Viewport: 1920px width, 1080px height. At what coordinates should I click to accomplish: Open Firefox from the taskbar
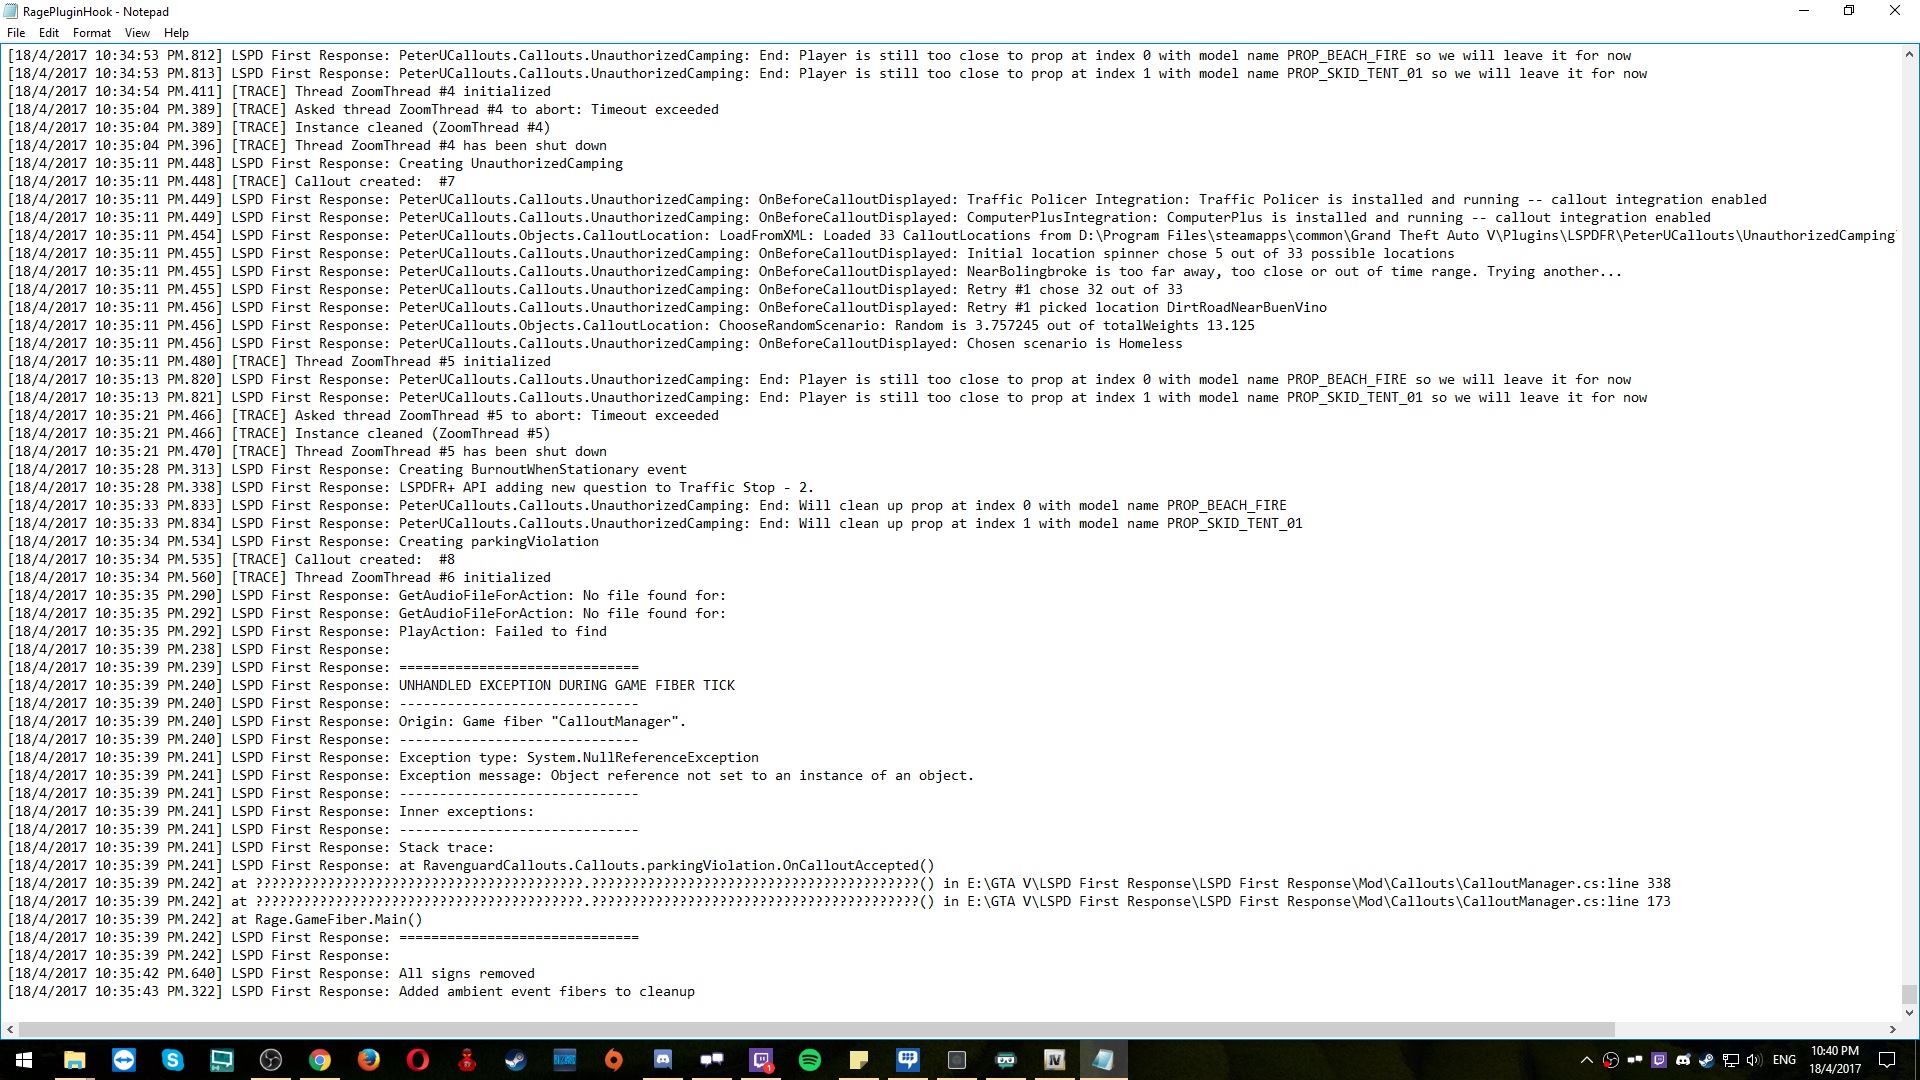pos(369,1060)
